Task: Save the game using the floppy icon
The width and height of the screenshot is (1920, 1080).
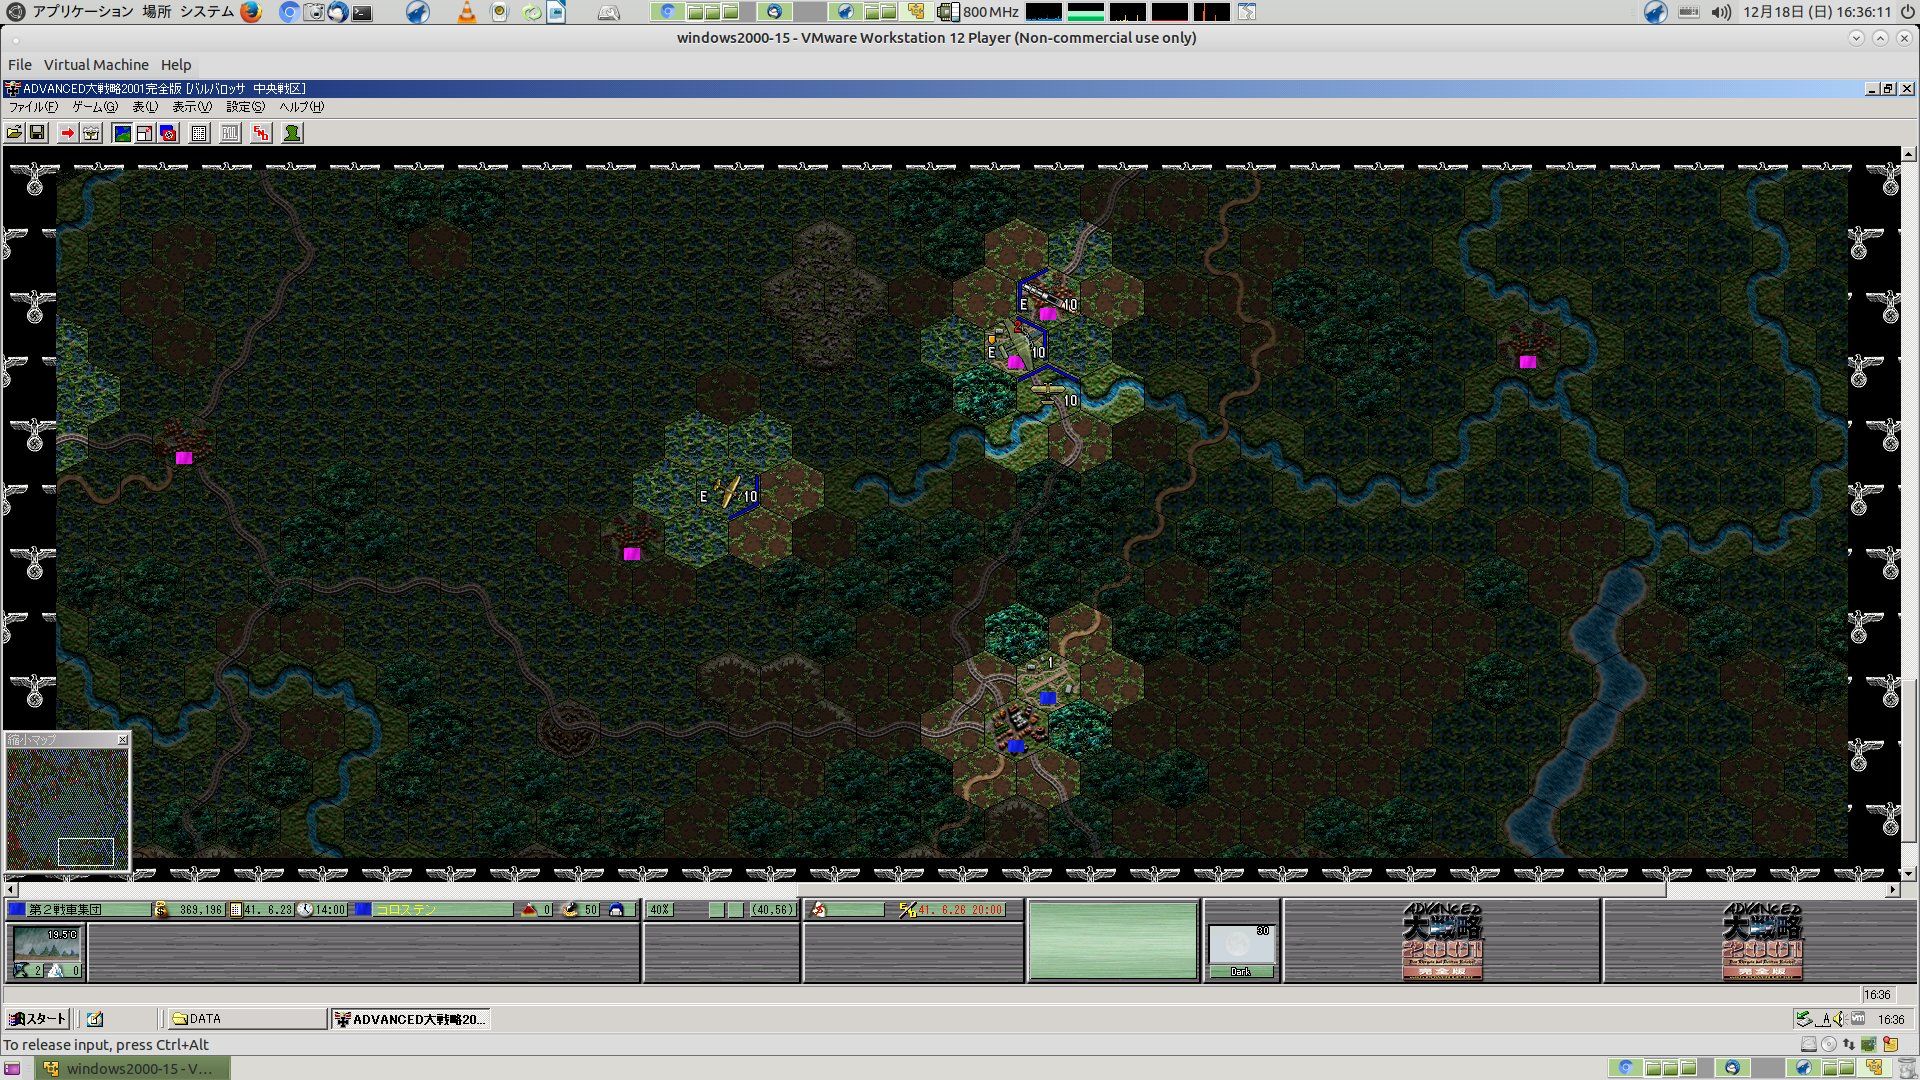Action: click(x=37, y=133)
